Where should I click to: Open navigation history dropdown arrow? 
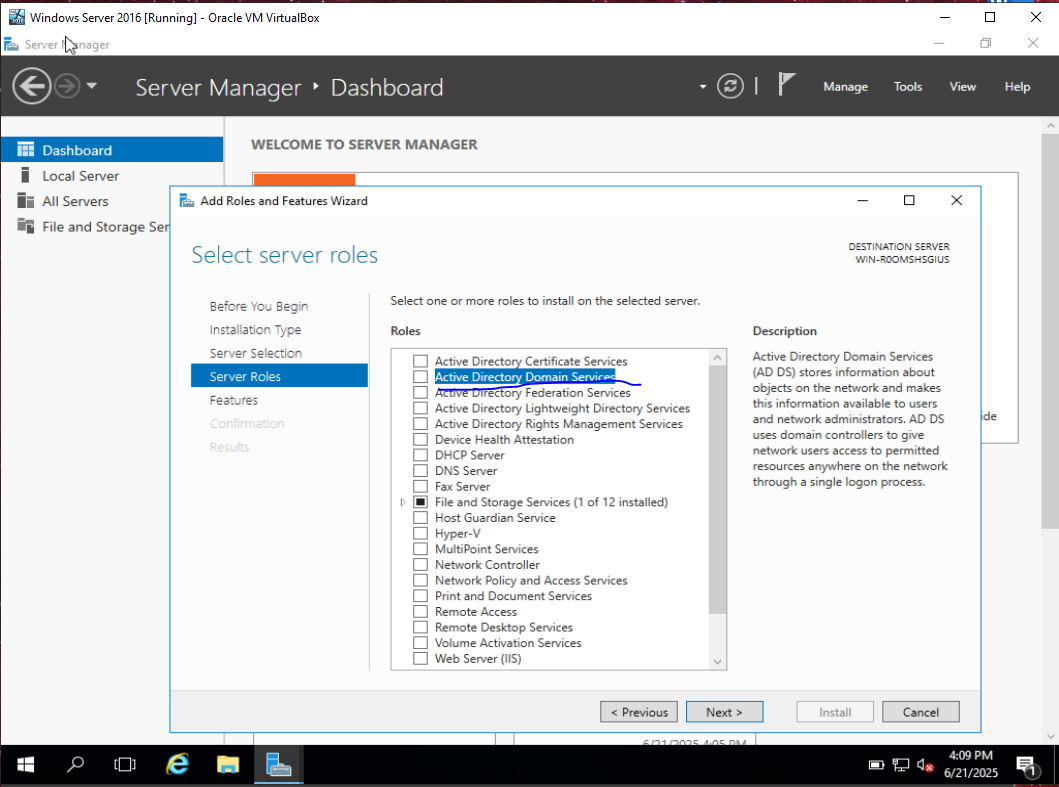click(x=92, y=86)
